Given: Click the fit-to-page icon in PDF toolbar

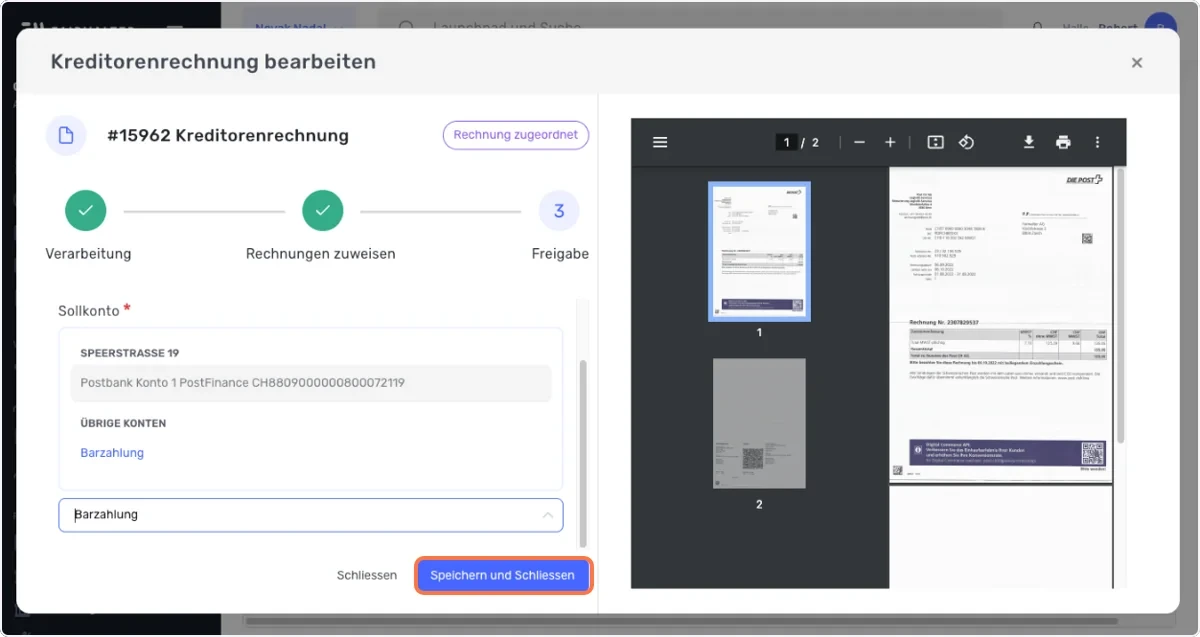Looking at the screenshot, I should tap(936, 142).
